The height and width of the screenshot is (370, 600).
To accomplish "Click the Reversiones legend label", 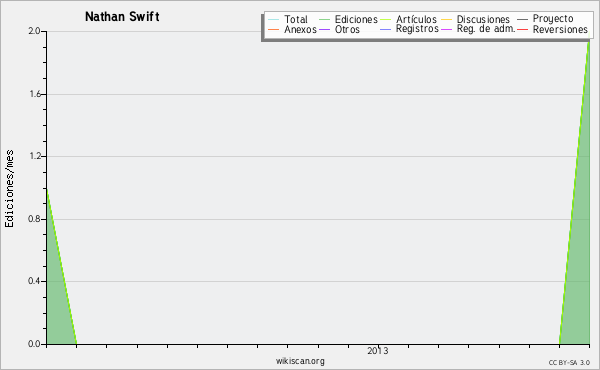I will tap(560, 30).
